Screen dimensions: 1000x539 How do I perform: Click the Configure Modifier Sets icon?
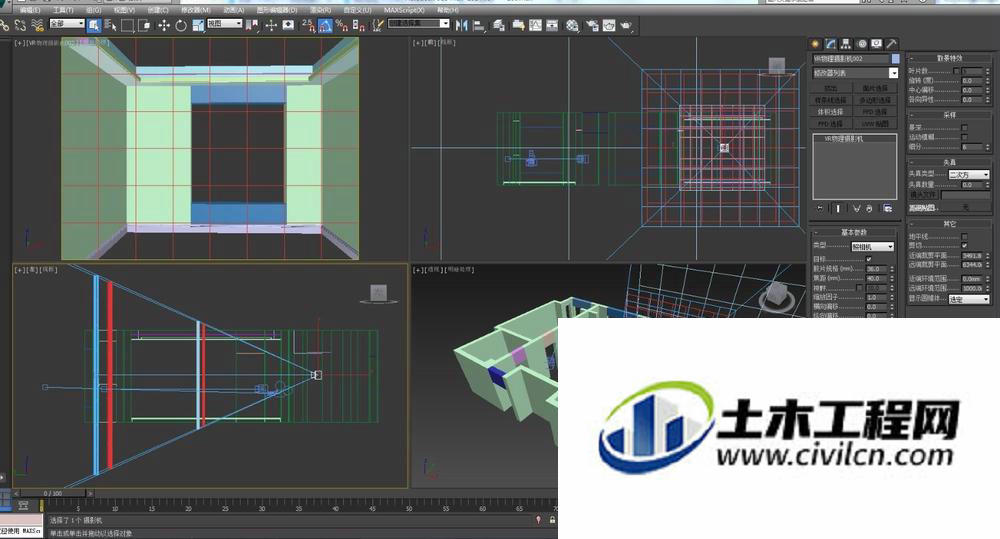[x=888, y=208]
